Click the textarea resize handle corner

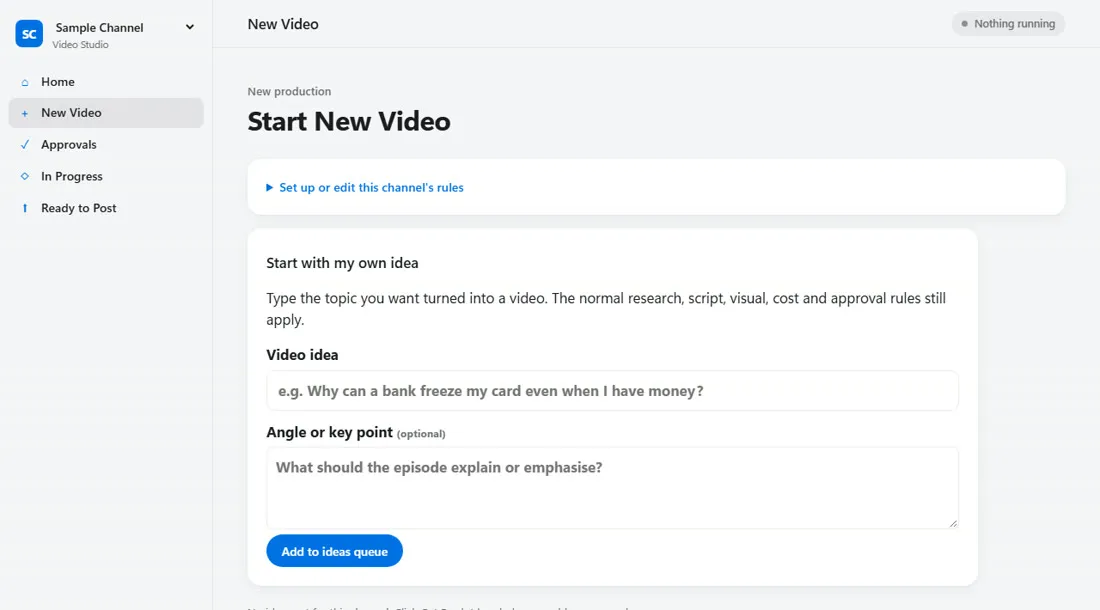point(953,523)
